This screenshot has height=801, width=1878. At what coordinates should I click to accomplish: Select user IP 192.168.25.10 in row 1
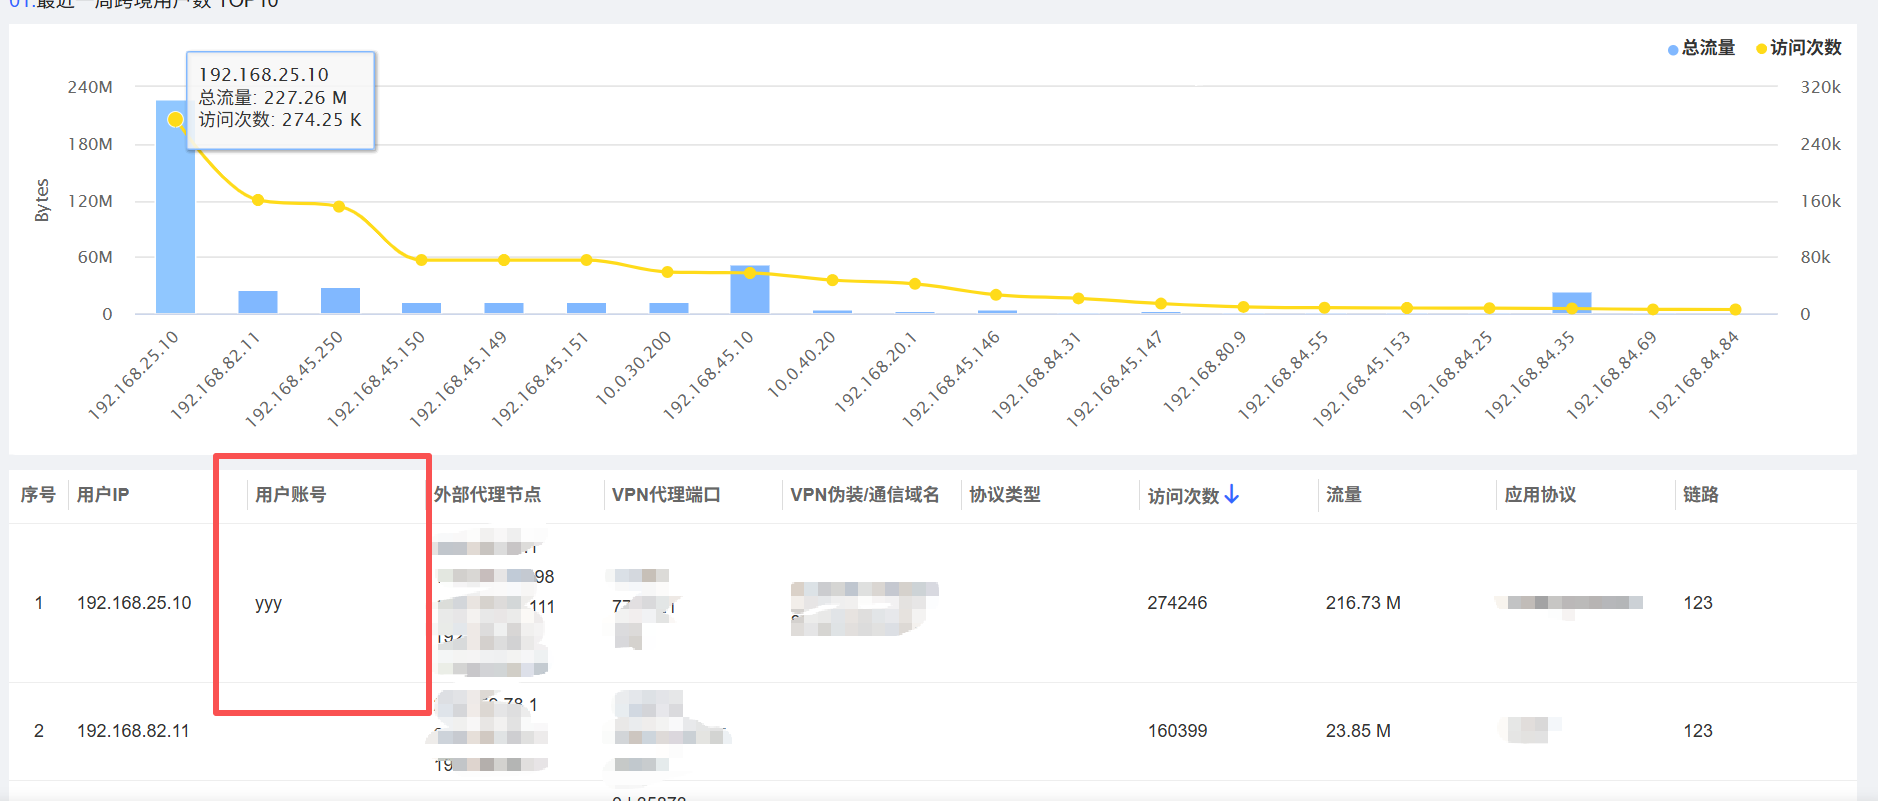[x=134, y=603]
